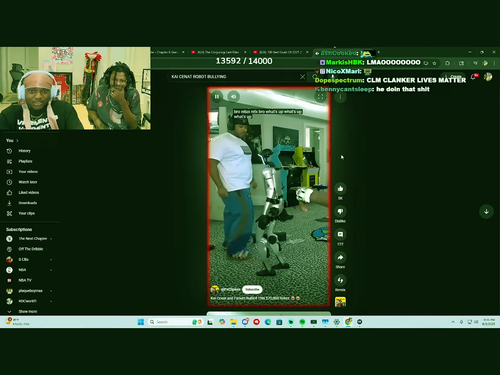
Task: Open the browser extensions puzzle icon
Action: (x=447, y=63)
